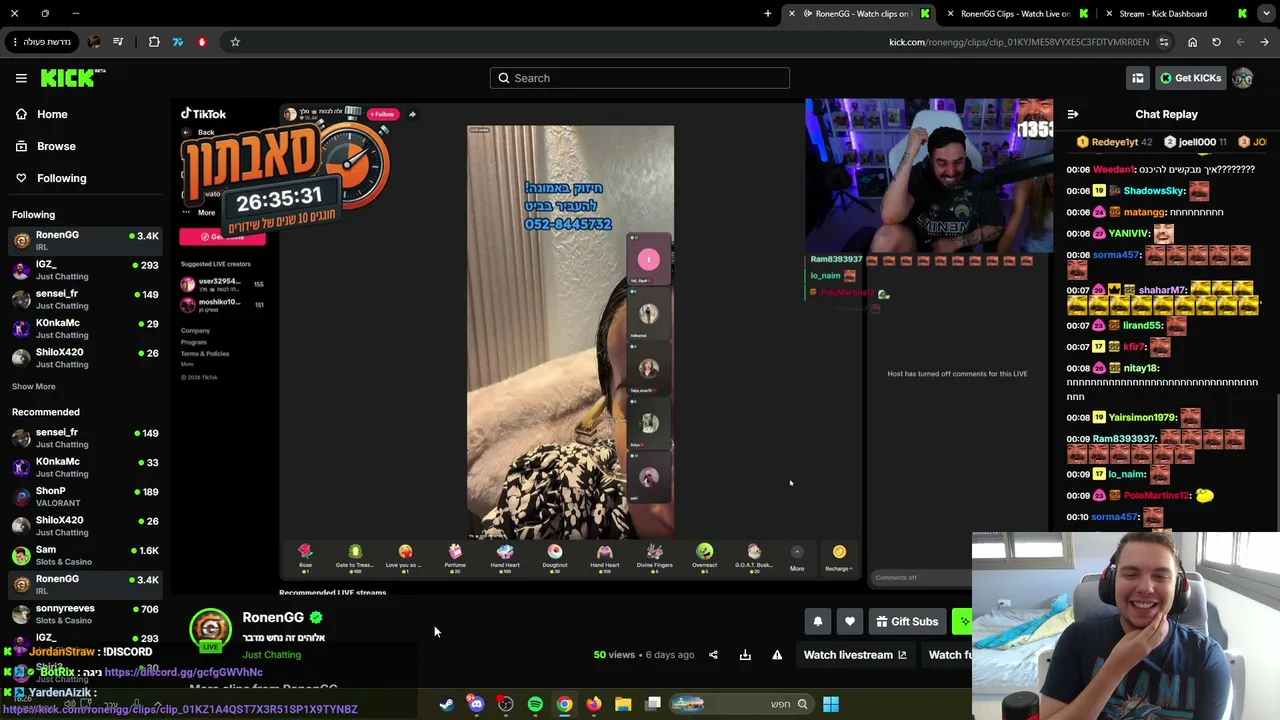The width and height of the screenshot is (1280, 720).
Task: Focus the Kick Search field
Action: tap(640, 78)
